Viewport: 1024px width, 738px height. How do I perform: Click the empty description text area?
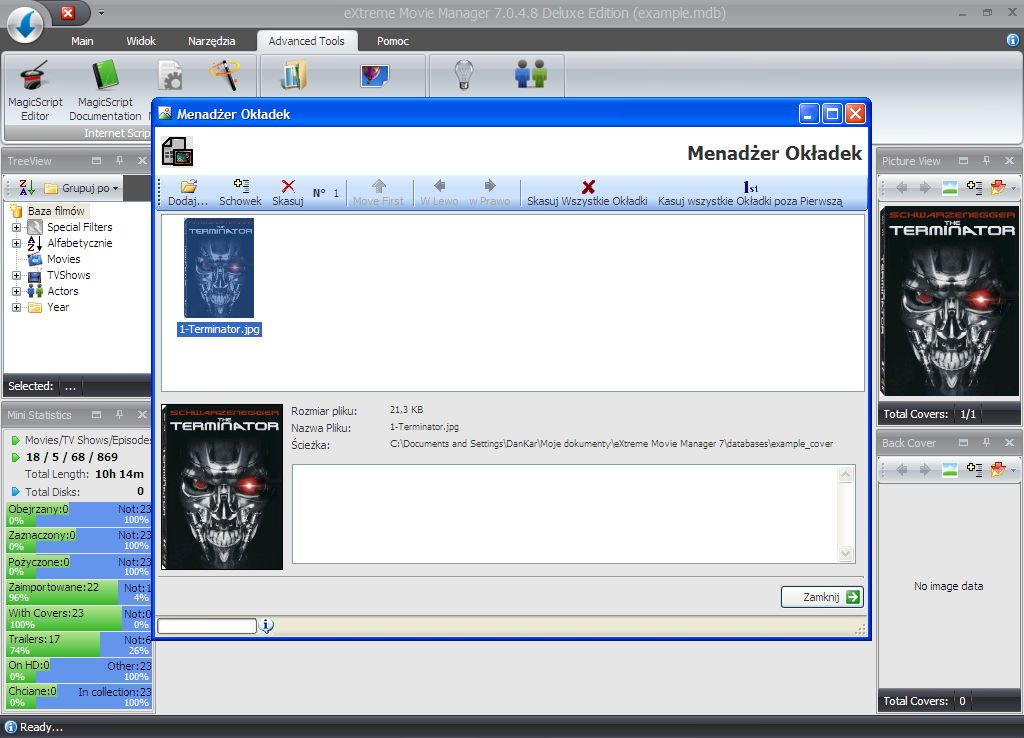pyautogui.click(x=565, y=513)
